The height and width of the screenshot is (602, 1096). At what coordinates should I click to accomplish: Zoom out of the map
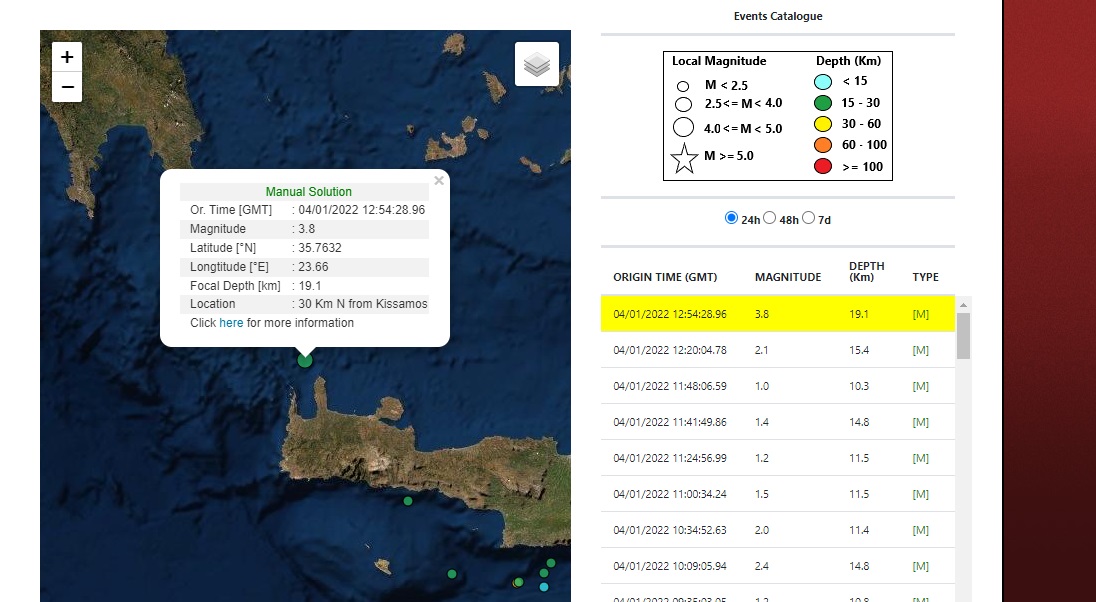(x=67, y=87)
